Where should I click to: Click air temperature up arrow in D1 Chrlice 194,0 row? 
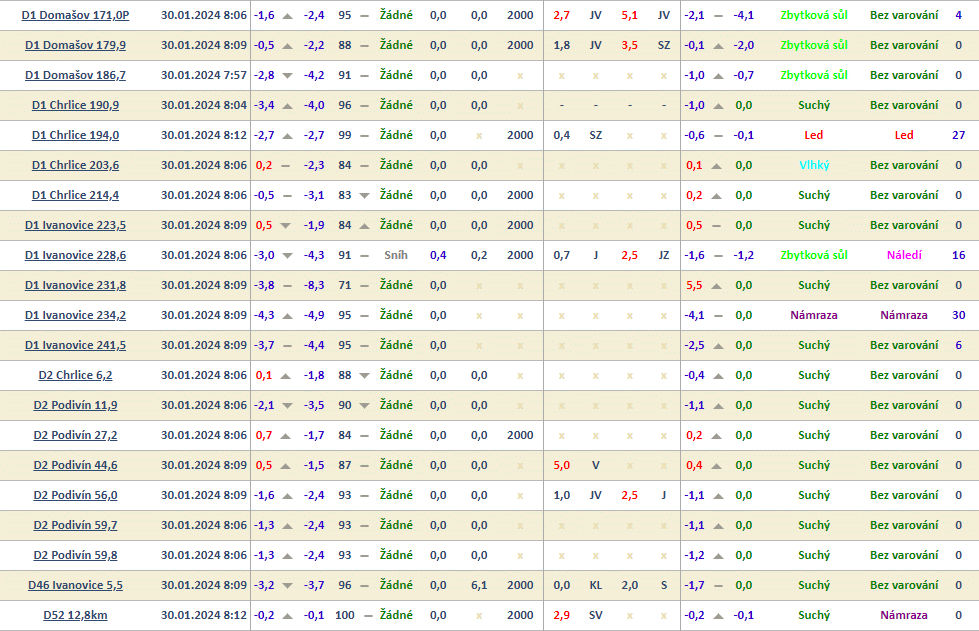point(288,136)
